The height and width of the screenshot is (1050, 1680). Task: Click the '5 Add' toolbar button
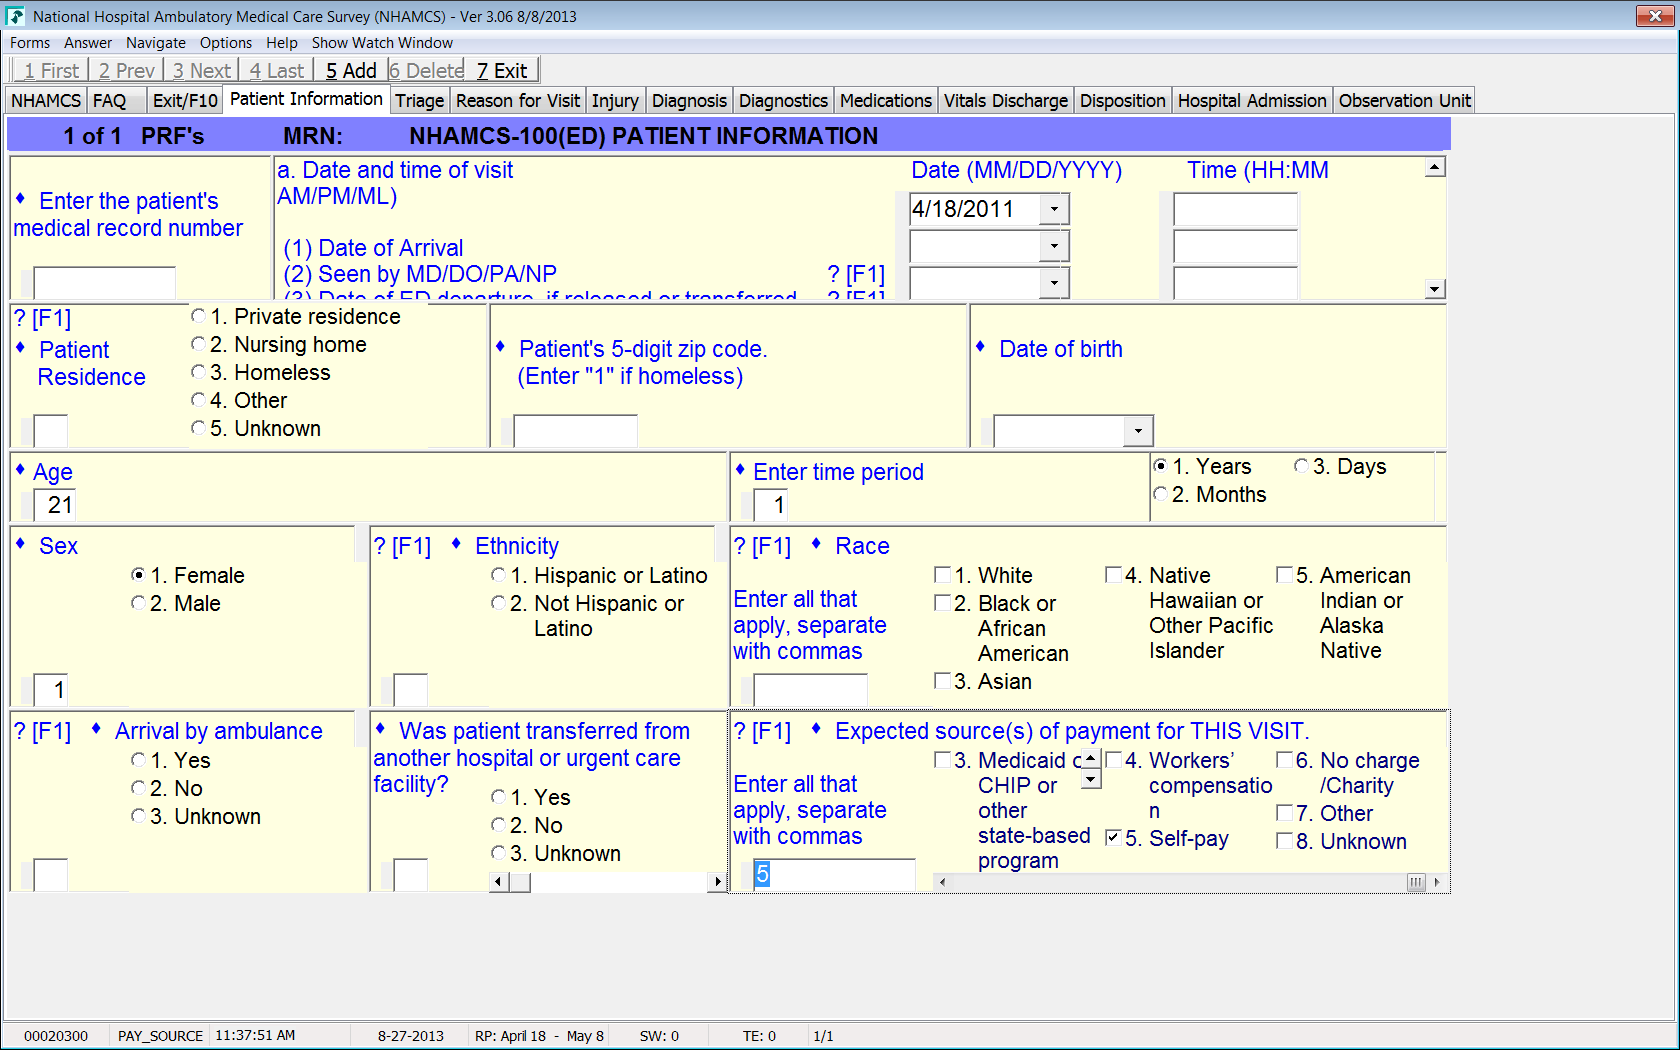point(351,71)
